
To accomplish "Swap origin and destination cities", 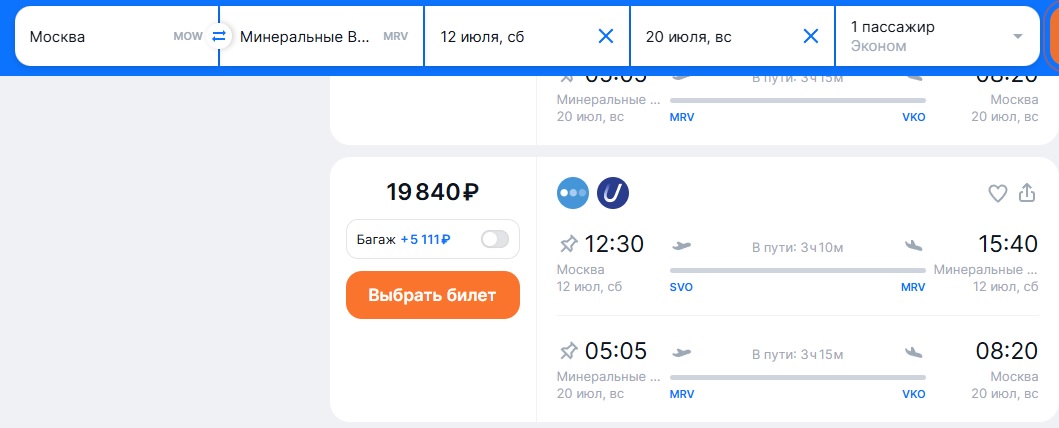I will (219, 37).
